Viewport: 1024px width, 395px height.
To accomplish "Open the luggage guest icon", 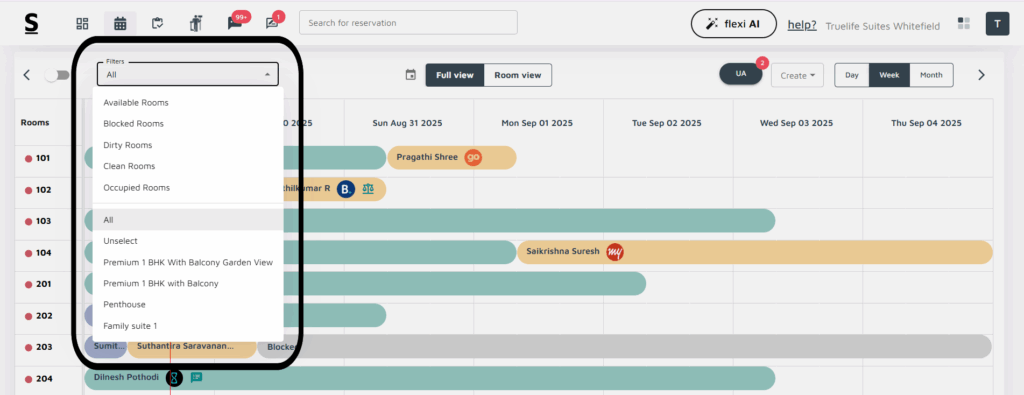I will [195, 24].
